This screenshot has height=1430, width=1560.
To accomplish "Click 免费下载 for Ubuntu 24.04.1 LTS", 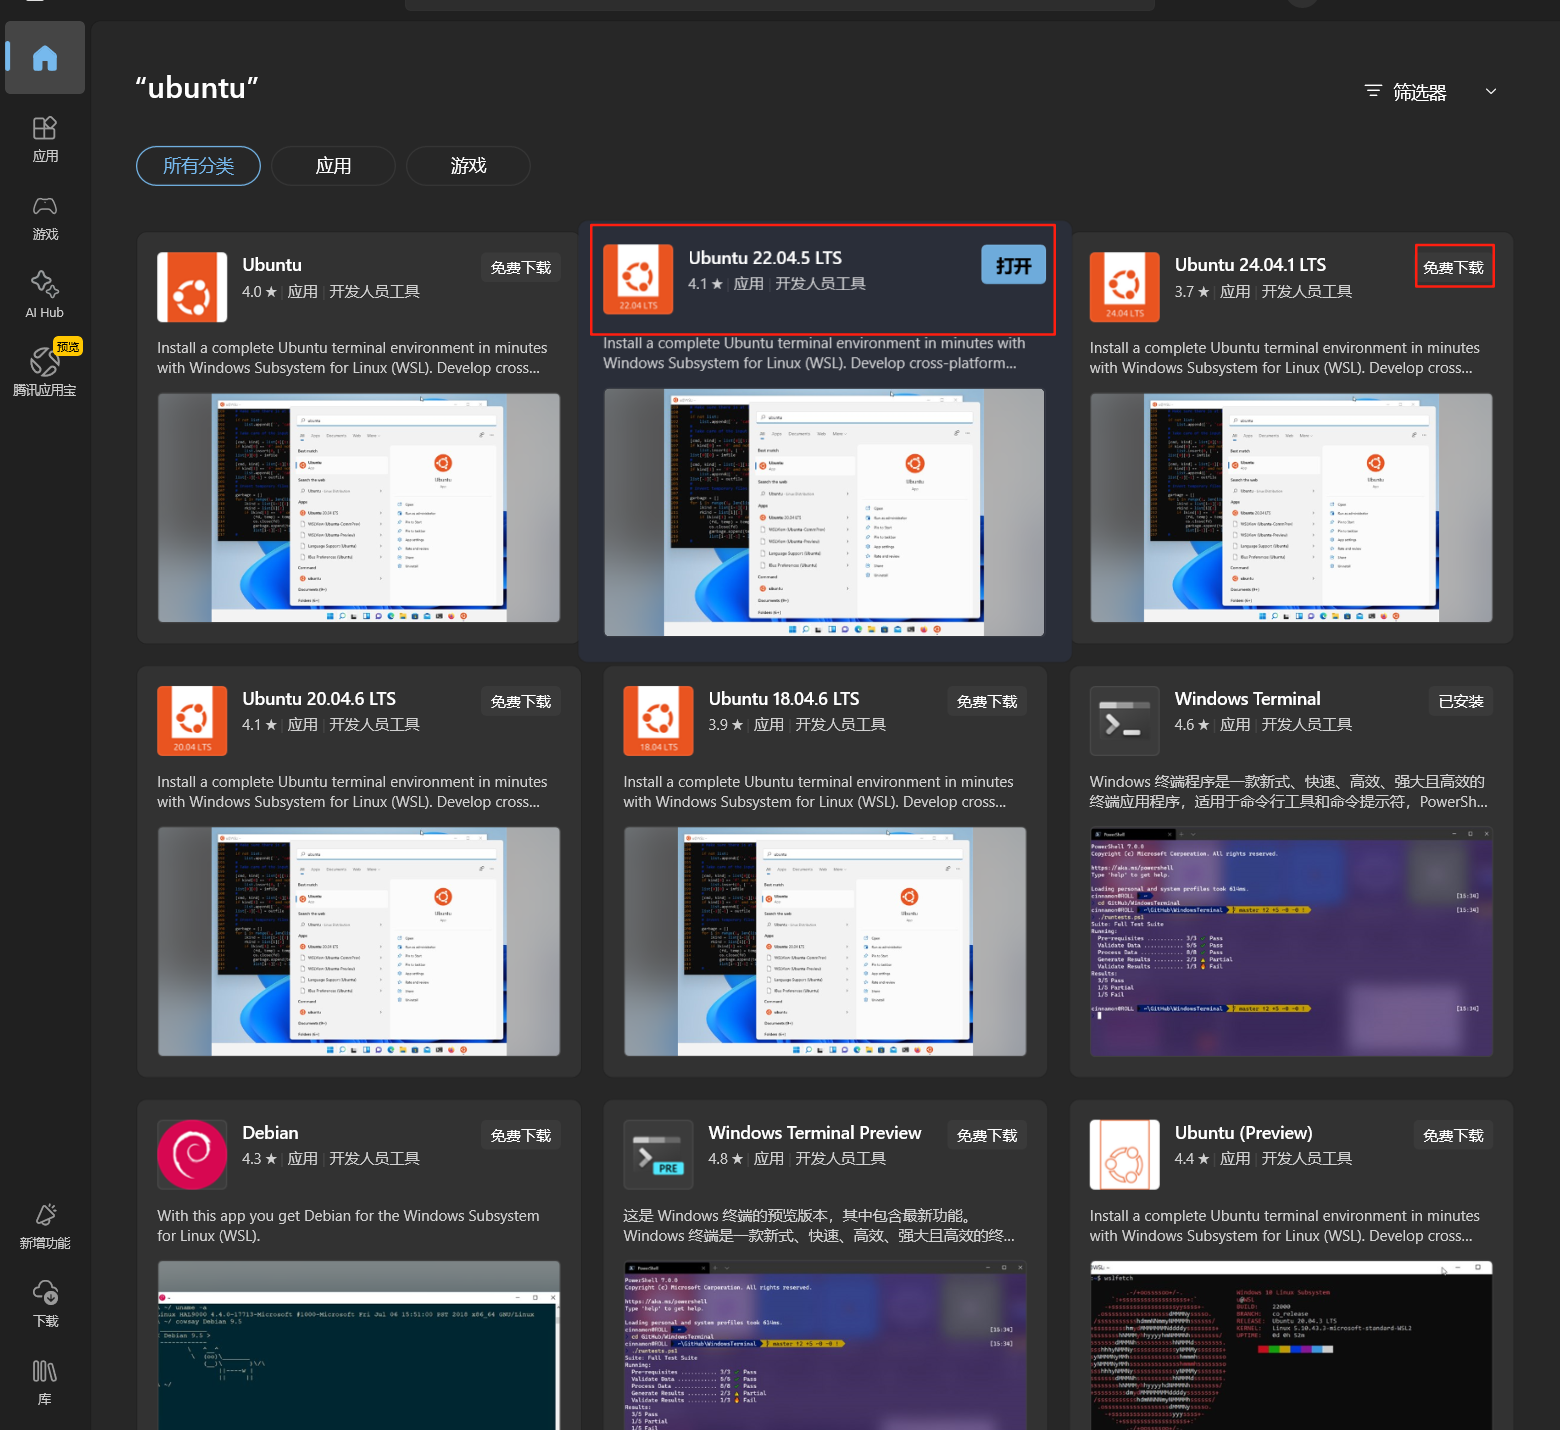I will click(x=1454, y=267).
